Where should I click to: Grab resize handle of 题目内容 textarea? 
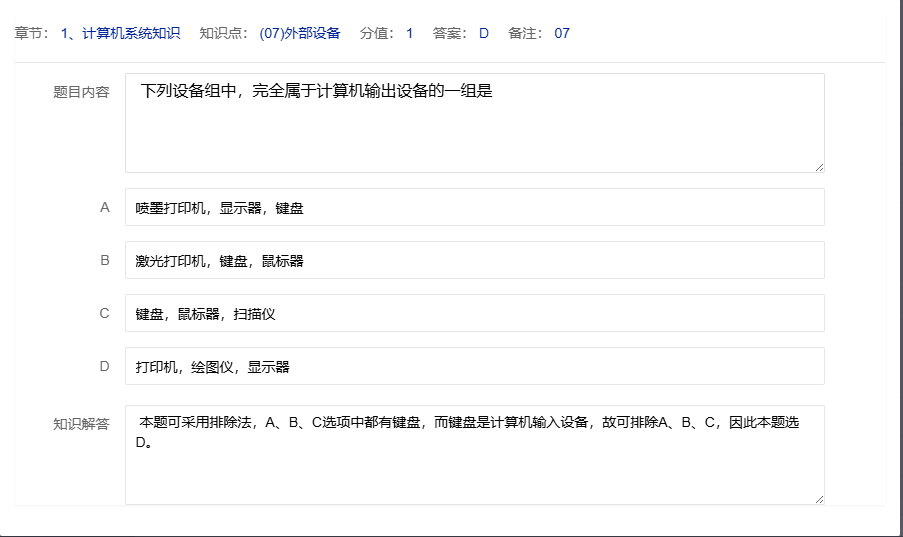tap(818, 166)
